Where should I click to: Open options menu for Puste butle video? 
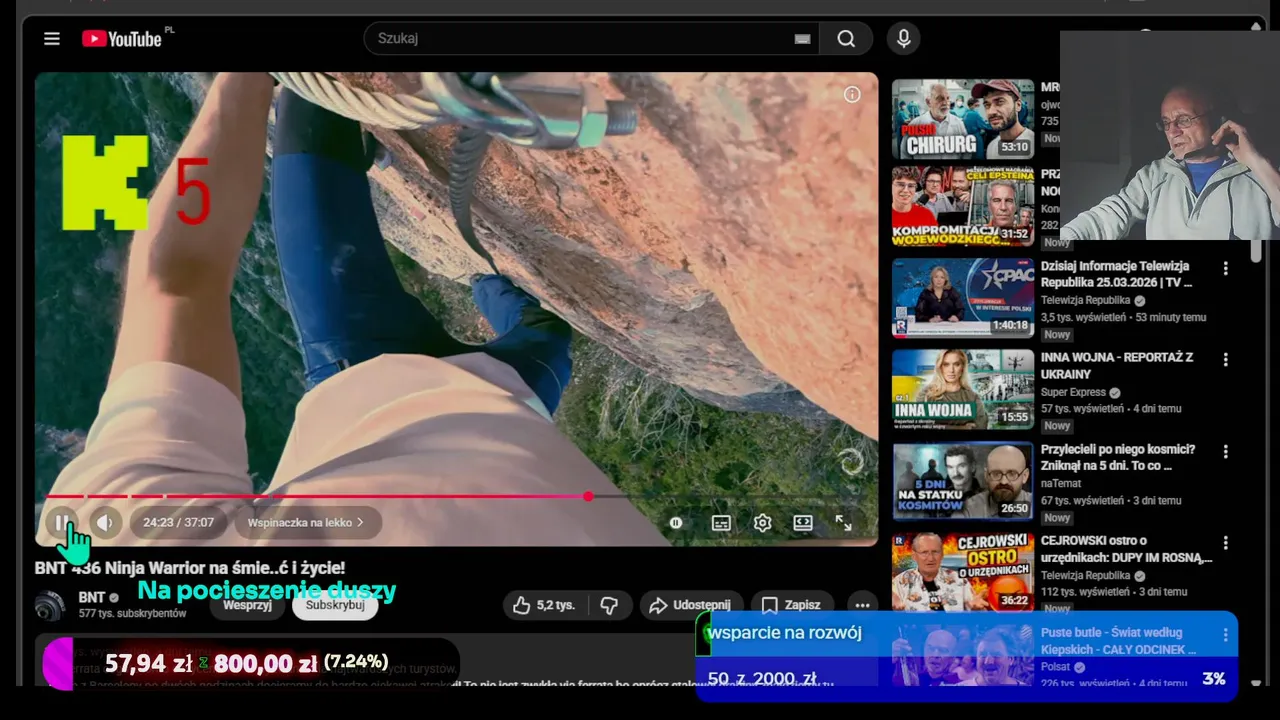coord(1225,635)
